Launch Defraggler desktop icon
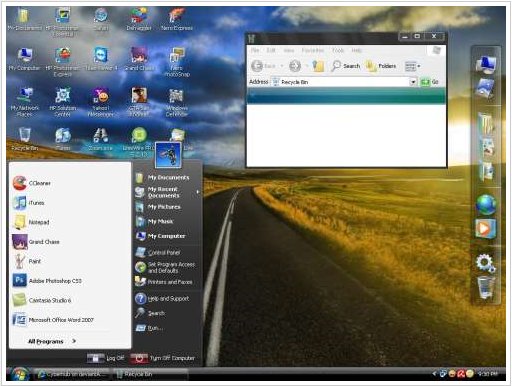Viewport: 512px width, 386px height. 139,19
